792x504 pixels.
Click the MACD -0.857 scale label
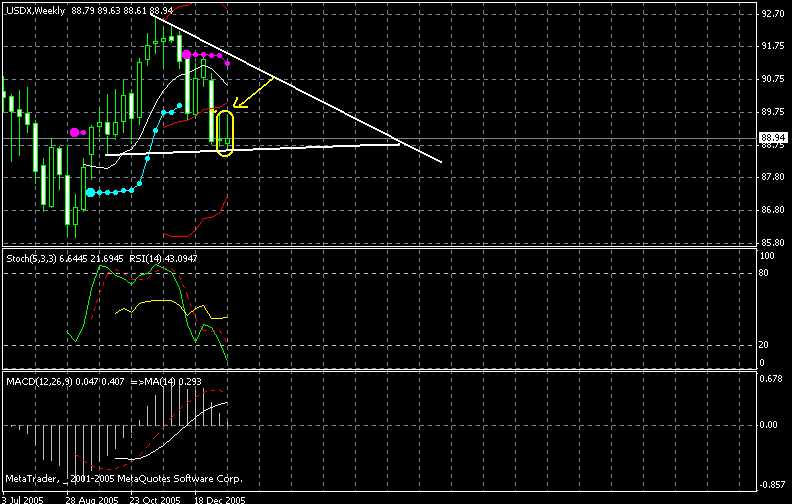point(771,484)
